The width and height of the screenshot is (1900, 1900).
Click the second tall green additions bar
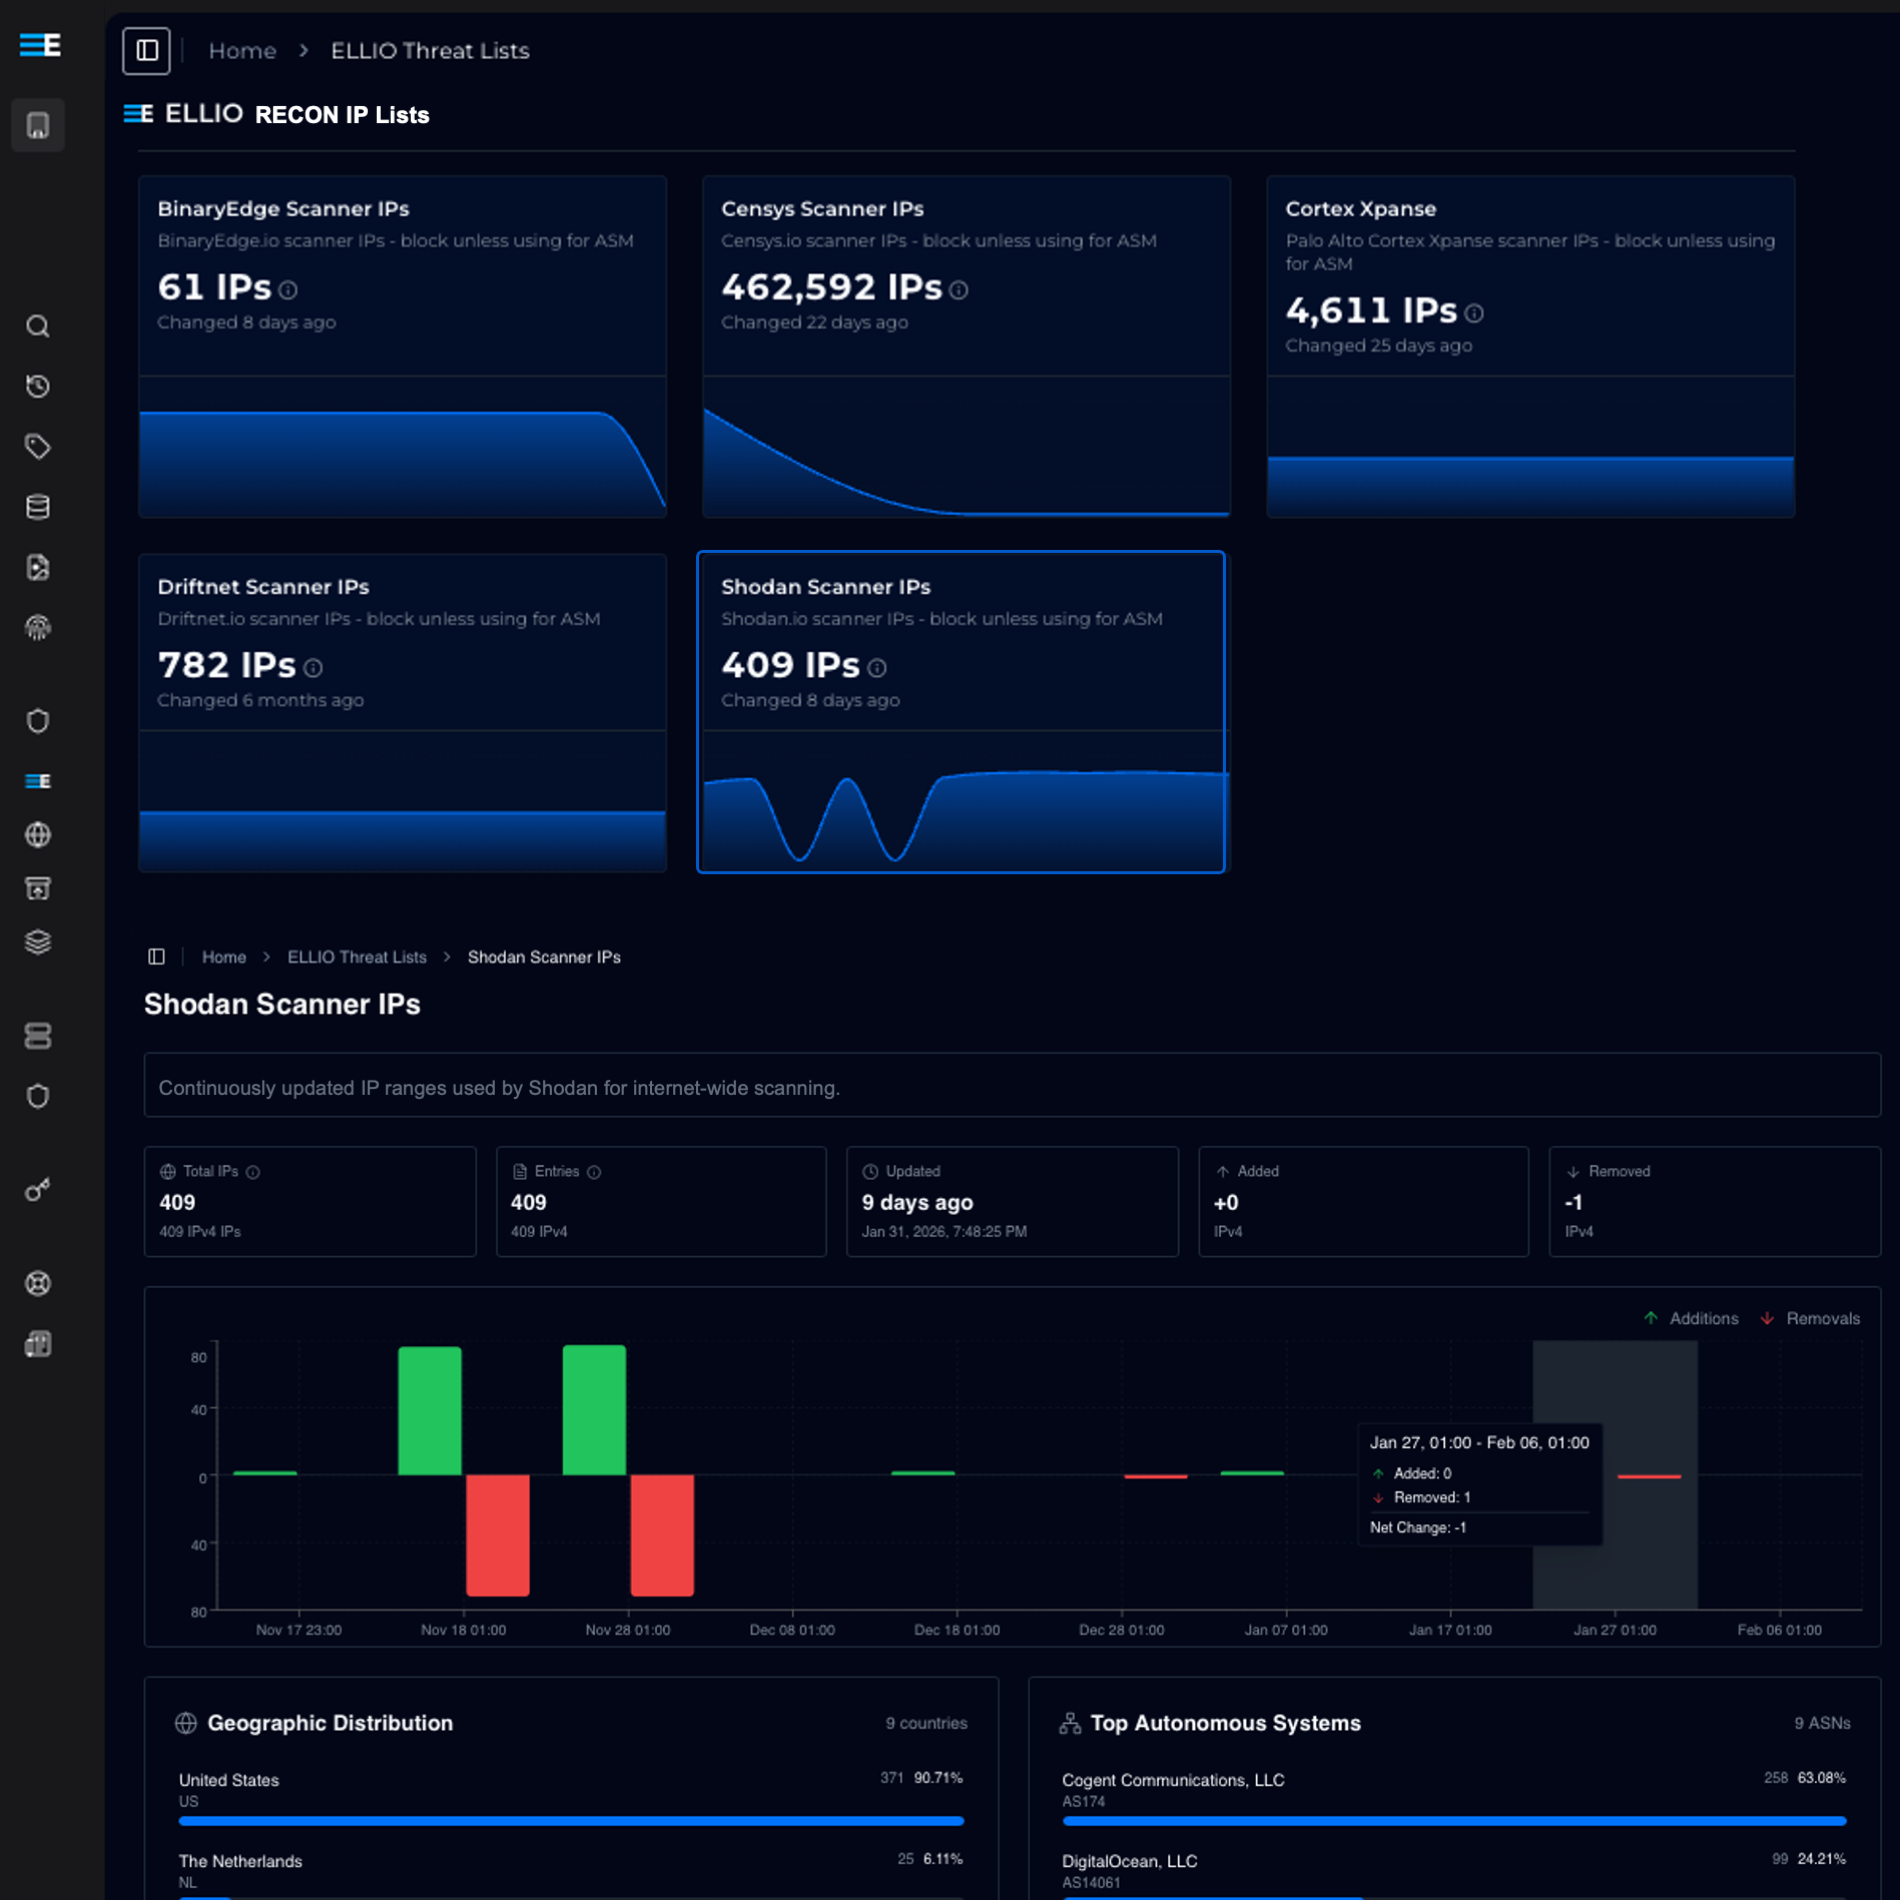(594, 1409)
